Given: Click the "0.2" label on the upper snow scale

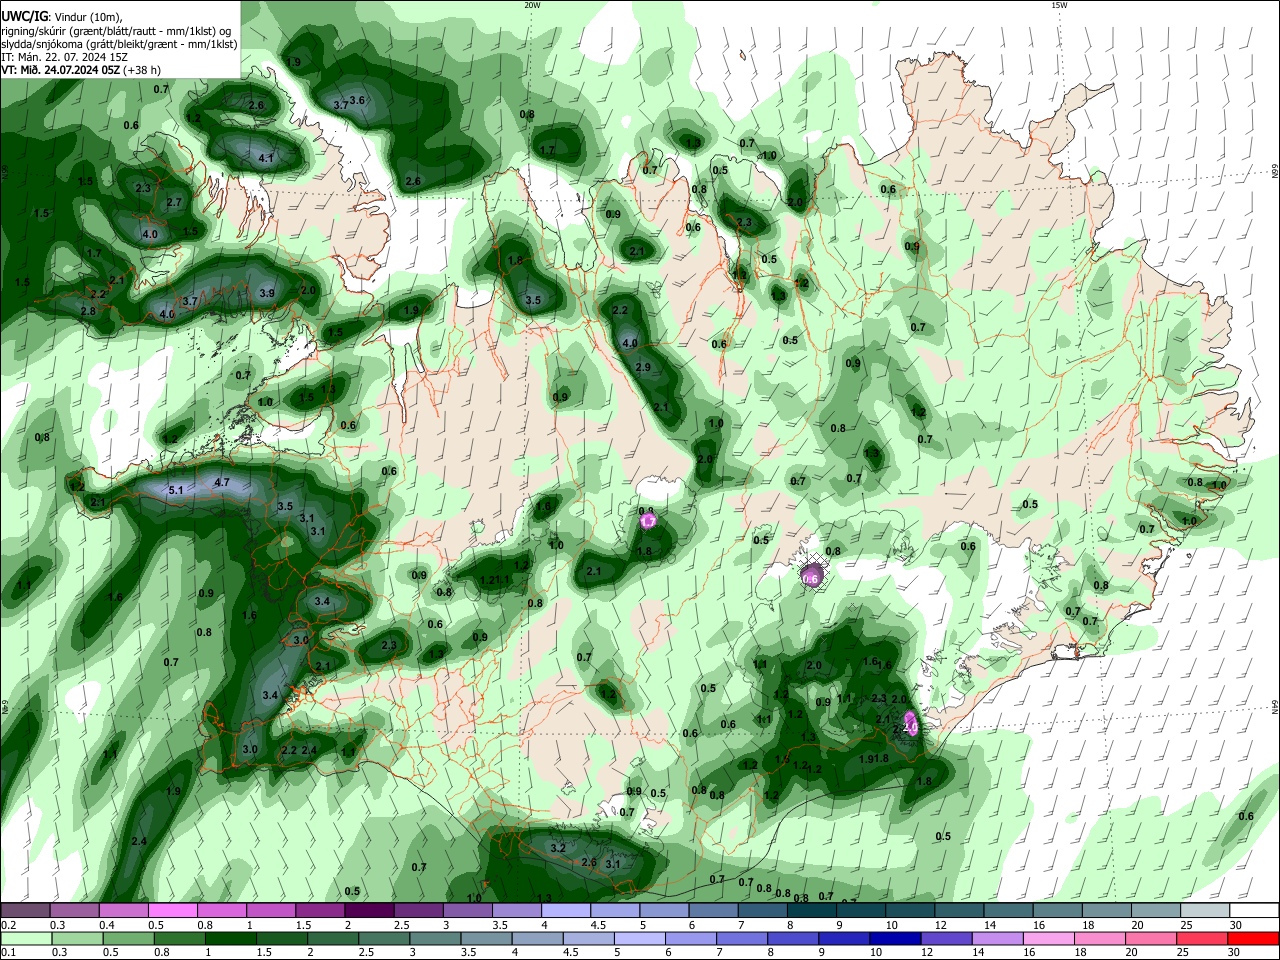Looking at the screenshot, I should [x=7, y=925].
